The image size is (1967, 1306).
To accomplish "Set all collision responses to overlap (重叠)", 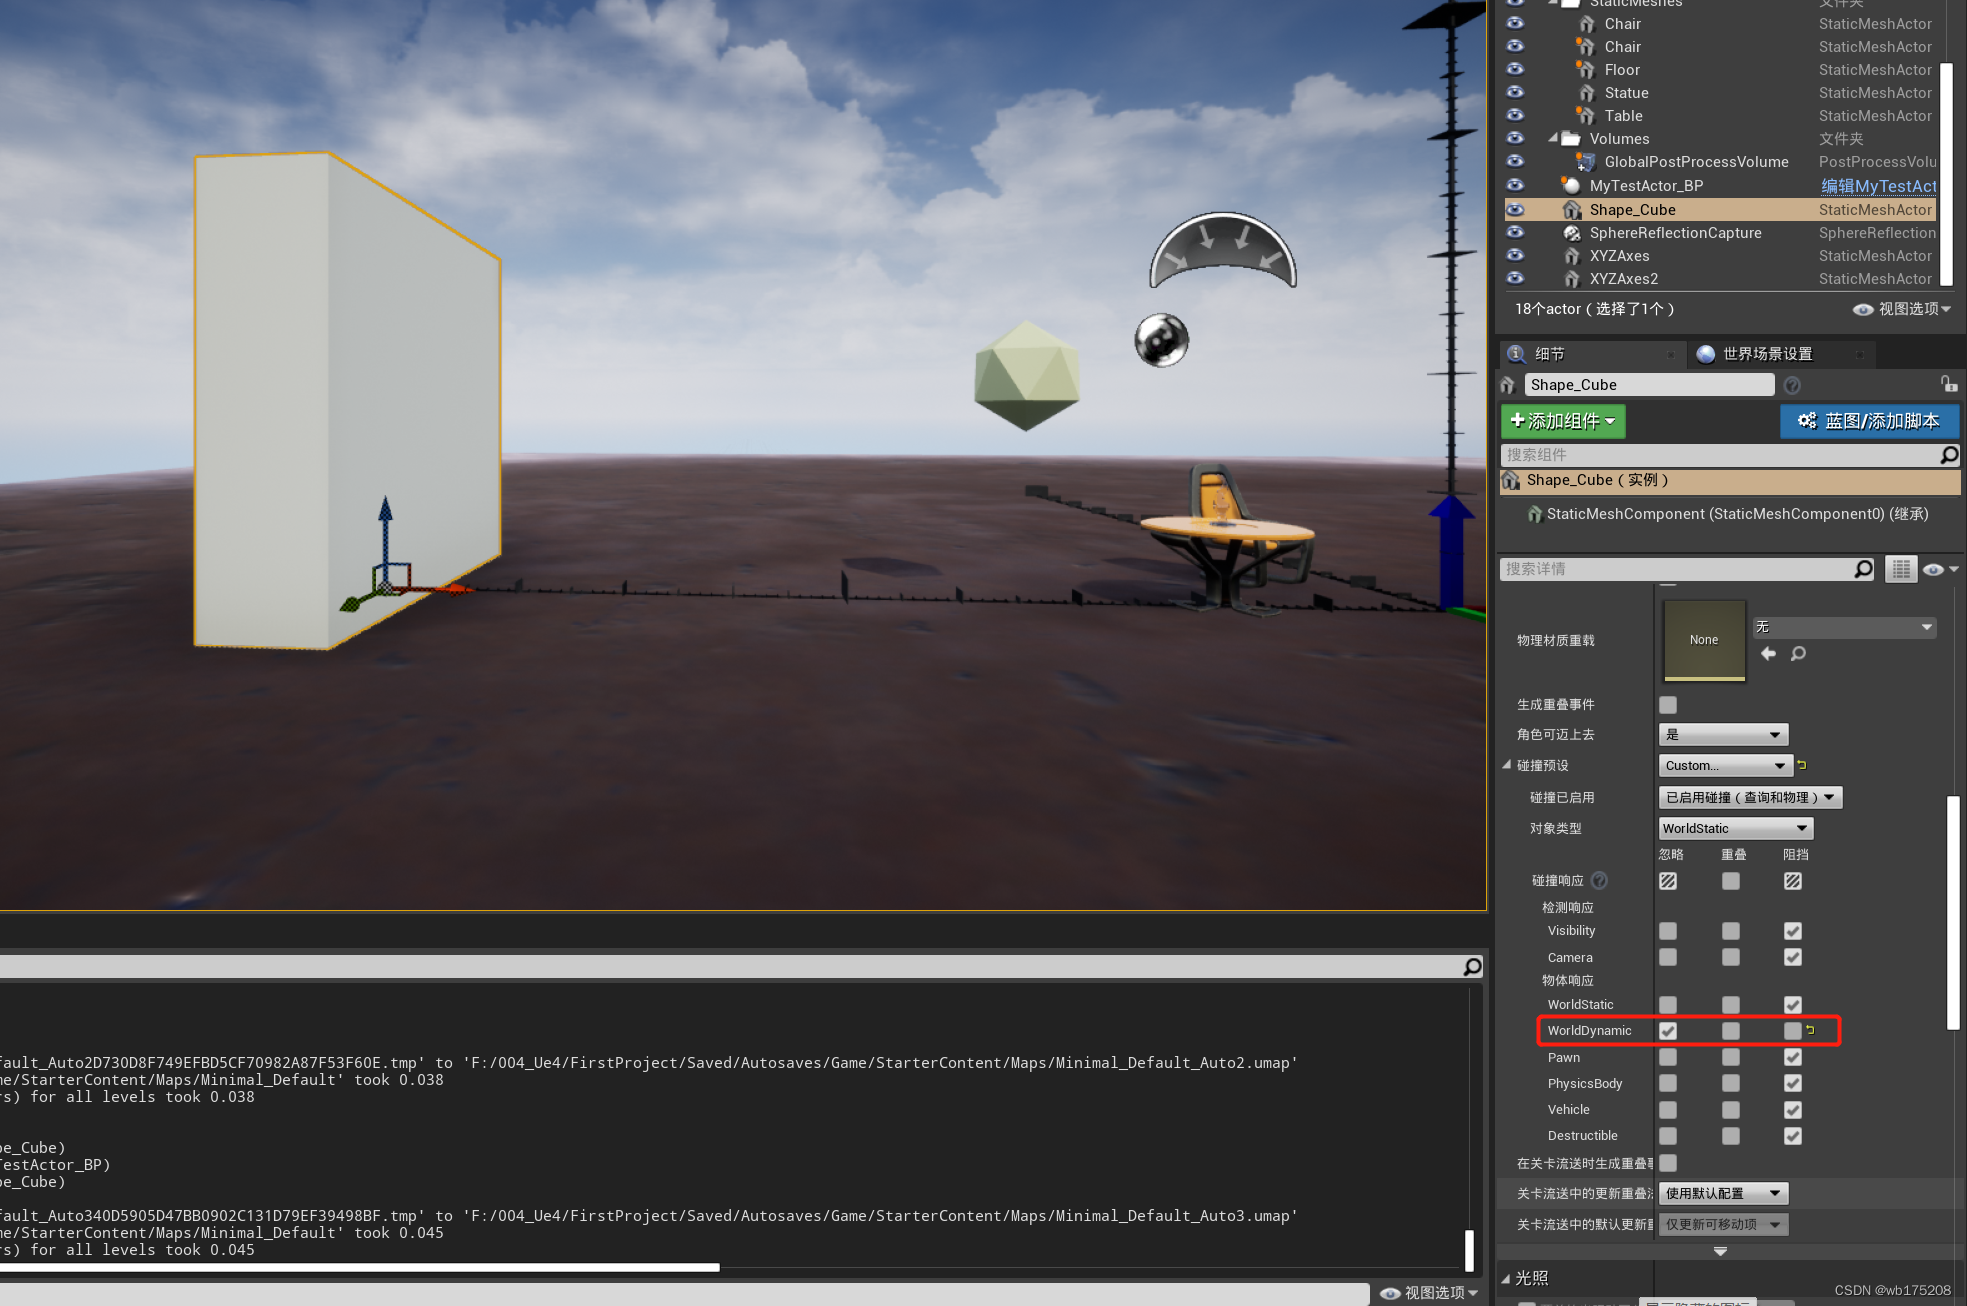I will click(1731, 881).
